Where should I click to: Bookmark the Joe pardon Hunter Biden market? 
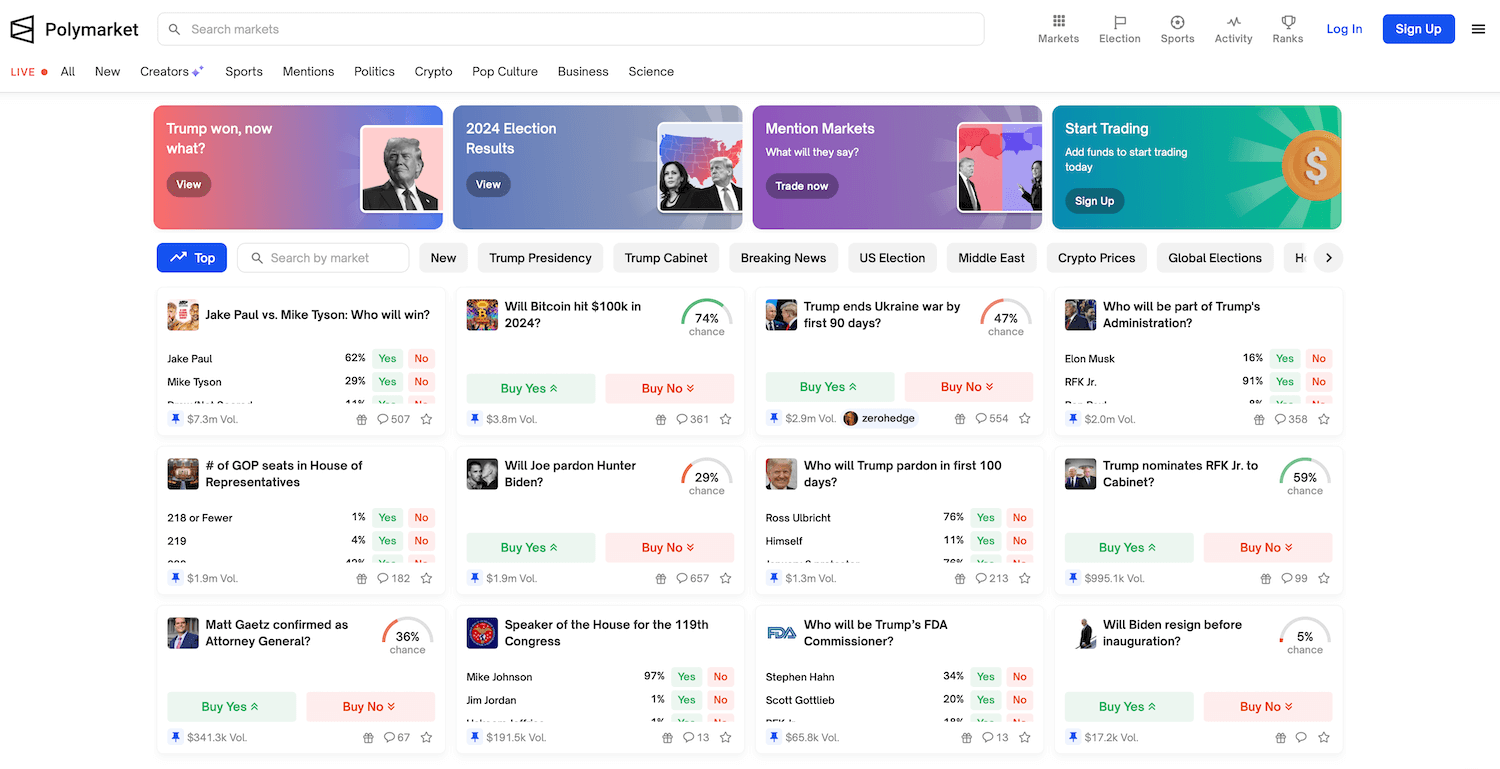725,578
